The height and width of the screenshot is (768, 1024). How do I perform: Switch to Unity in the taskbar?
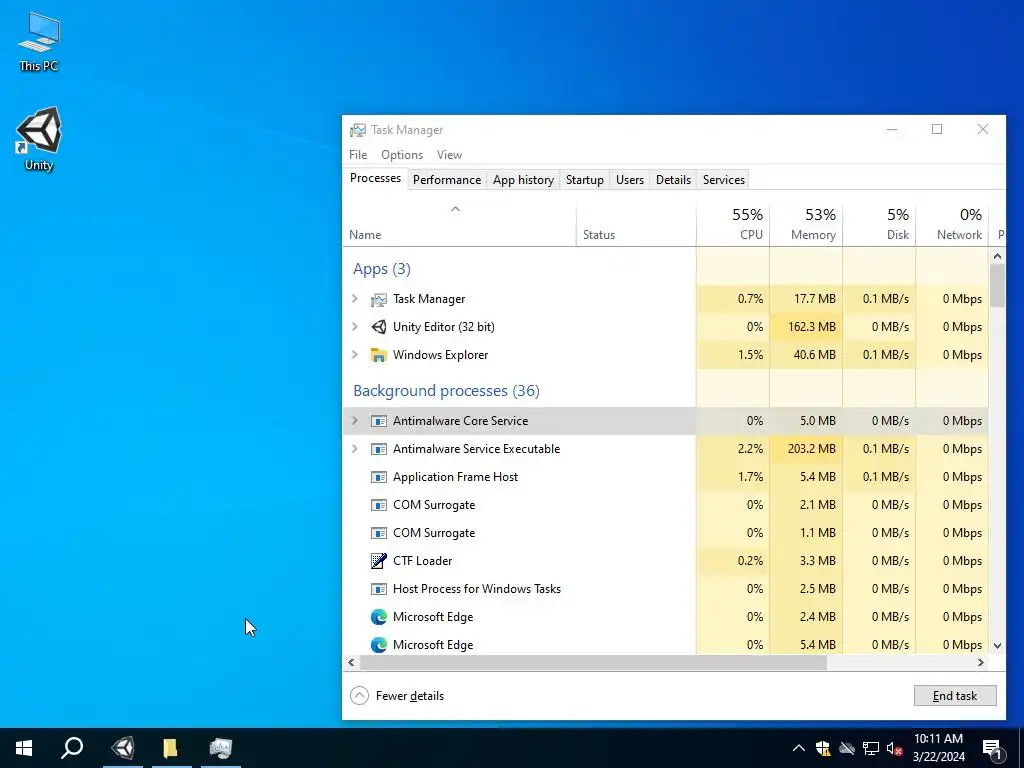pos(123,748)
